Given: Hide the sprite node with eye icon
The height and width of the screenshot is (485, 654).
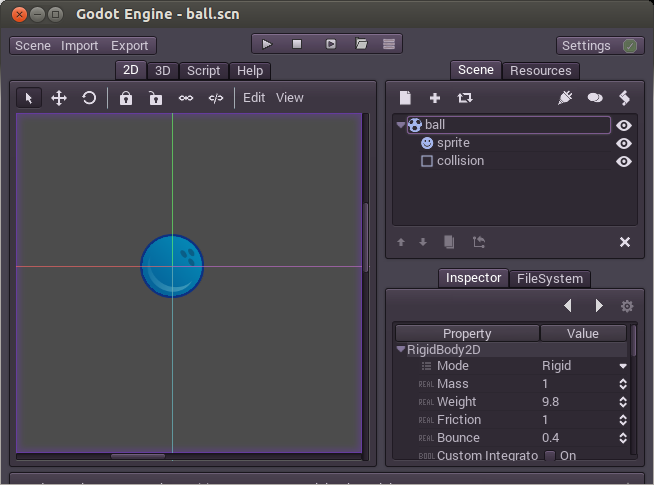Looking at the screenshot, I should [624, 143].
